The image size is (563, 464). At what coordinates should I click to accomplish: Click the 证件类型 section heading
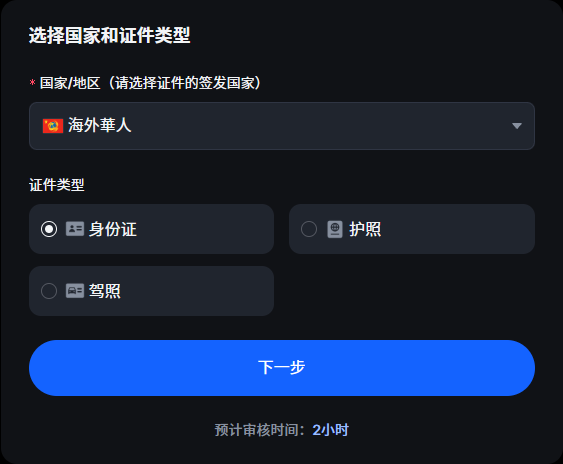coord(57,185)
